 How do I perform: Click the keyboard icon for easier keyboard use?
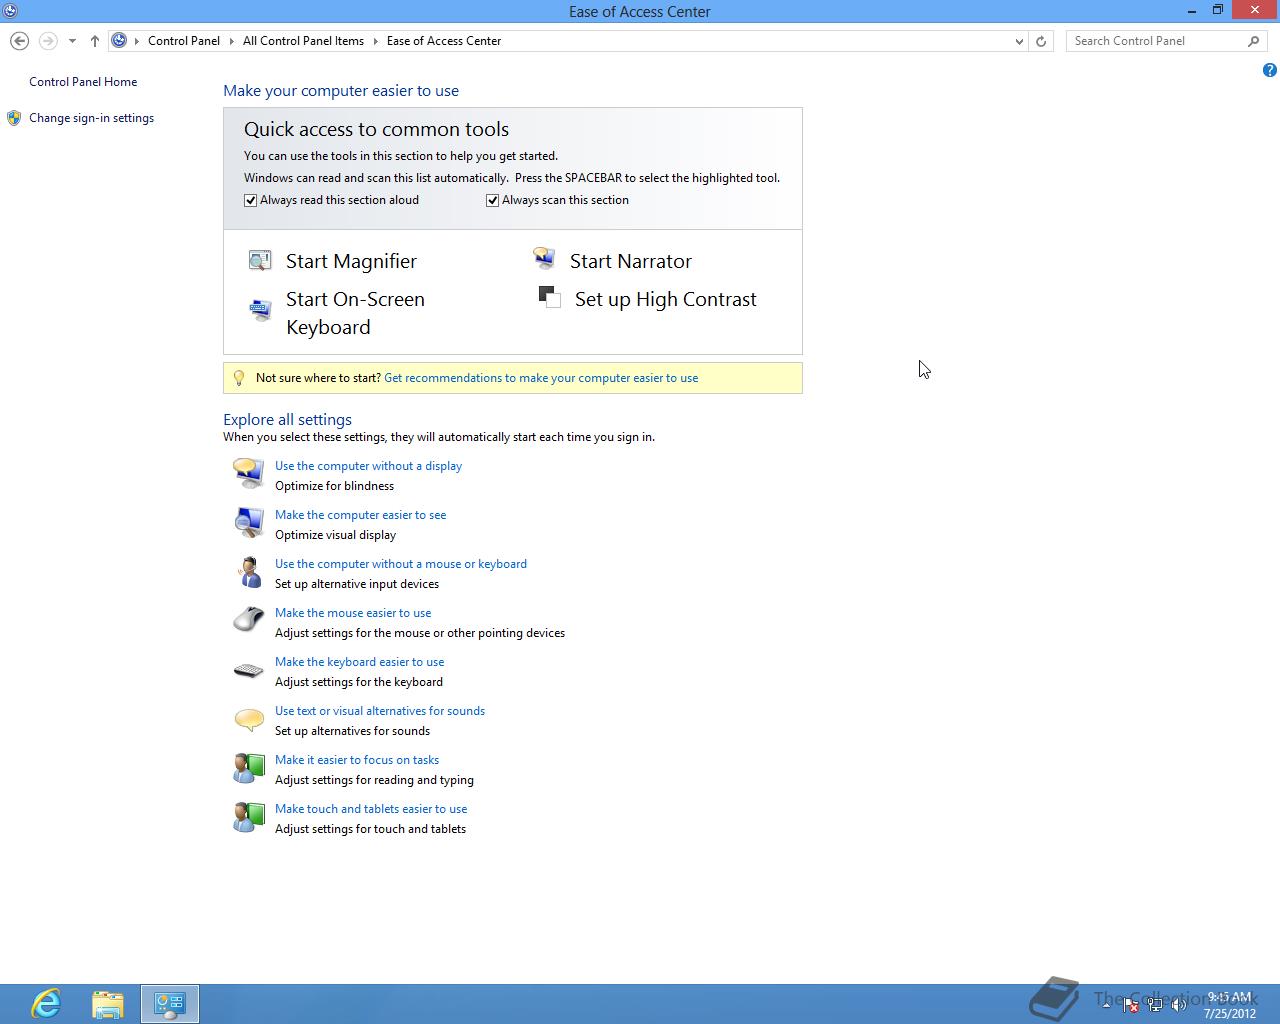tap(248, 670)
